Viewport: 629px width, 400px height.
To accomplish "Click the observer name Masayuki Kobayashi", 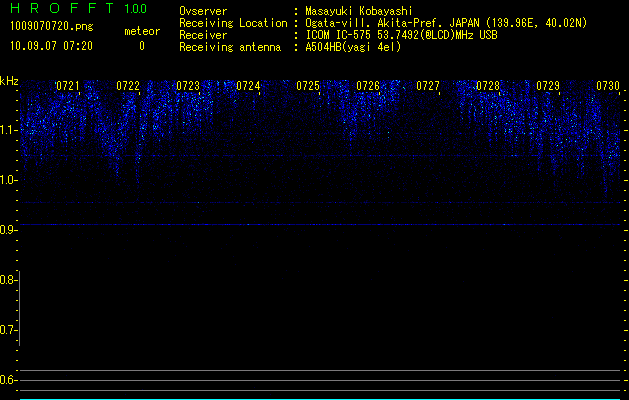I will coord(359,11).
